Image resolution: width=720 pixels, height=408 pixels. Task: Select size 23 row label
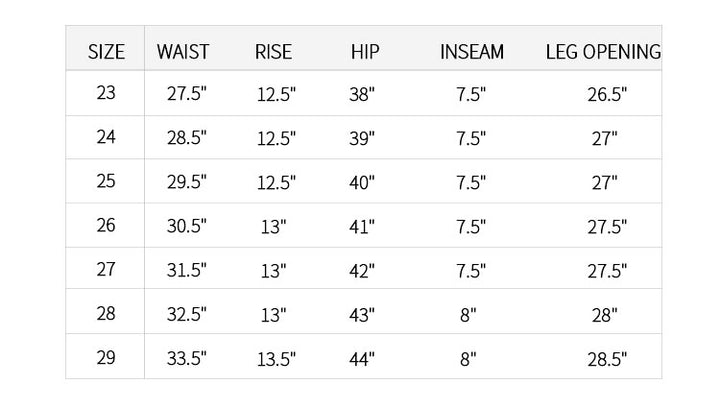pyautogui.click(x=107, y=94)
